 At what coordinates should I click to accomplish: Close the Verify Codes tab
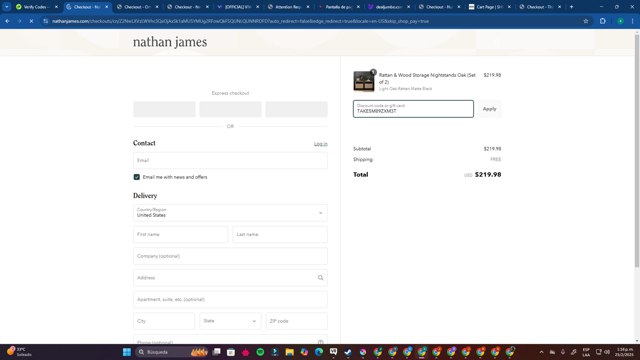56,7
